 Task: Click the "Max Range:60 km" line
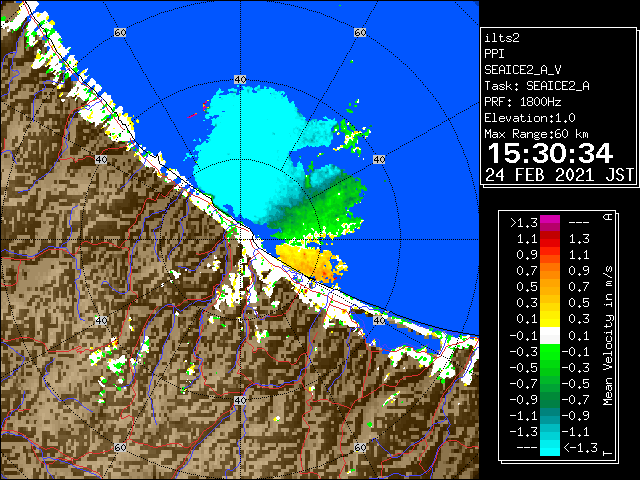coord(536,134)
